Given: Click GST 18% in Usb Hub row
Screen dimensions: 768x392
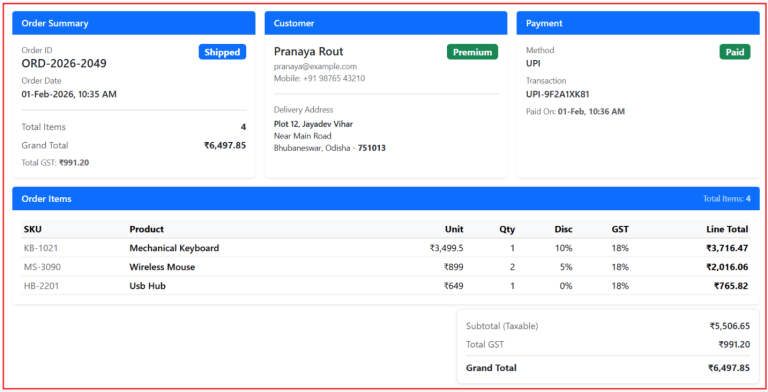Looking at the screenshot, I should [x=620, y=286].
